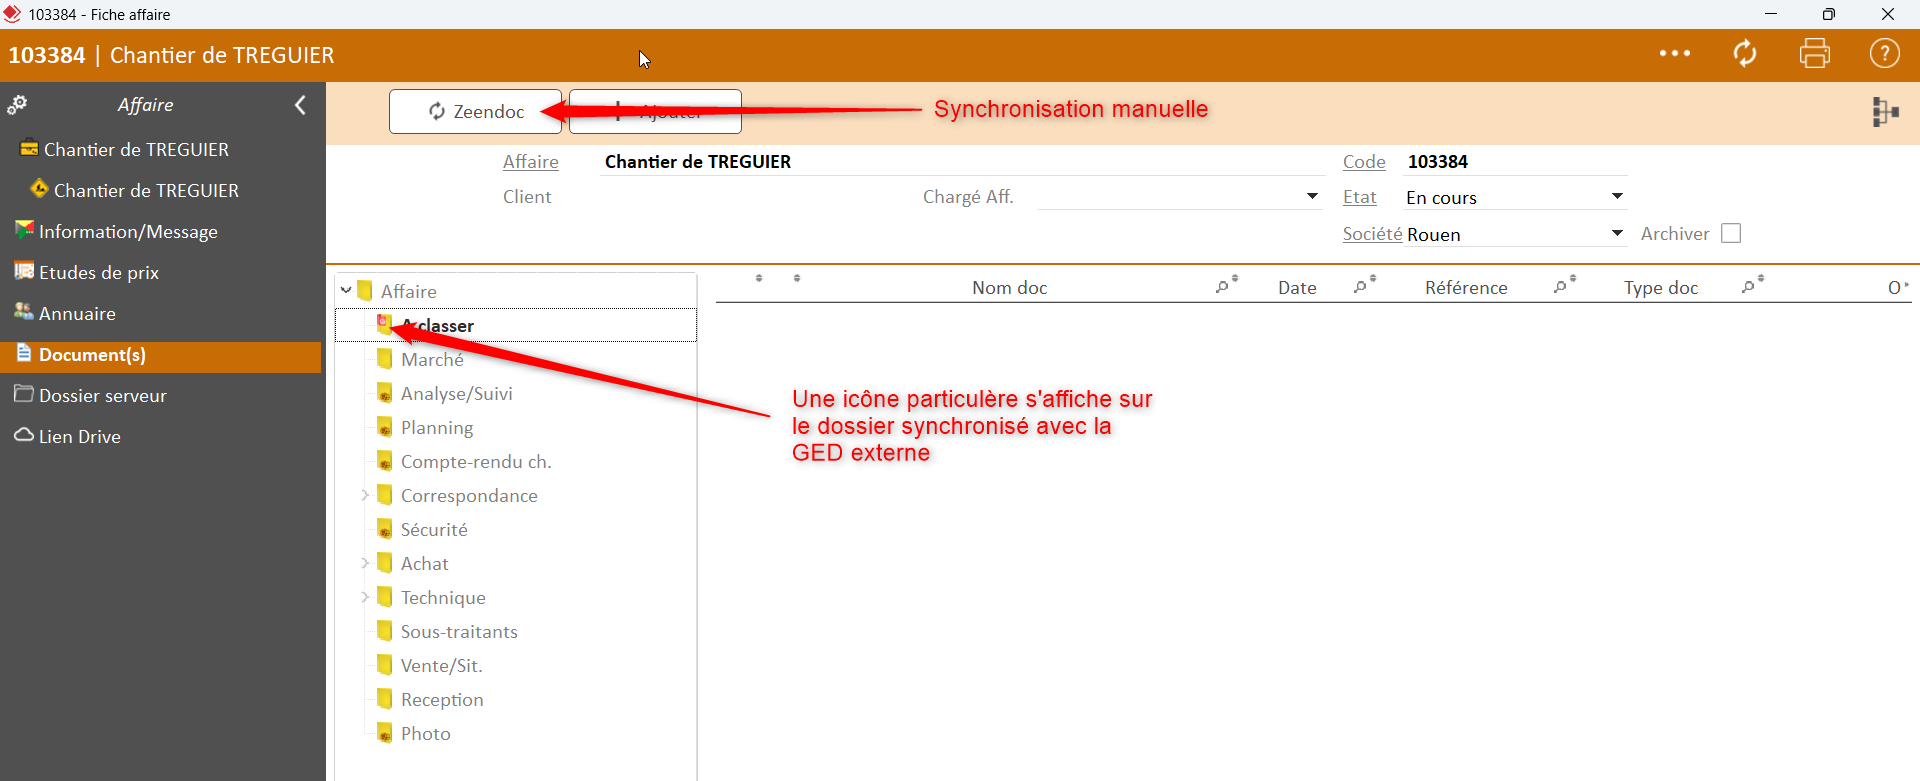The width and height of the screenshot is (1920, 781).
Task: Open Dossier serveur in sidebar
Action: click(x=102, y=396)
